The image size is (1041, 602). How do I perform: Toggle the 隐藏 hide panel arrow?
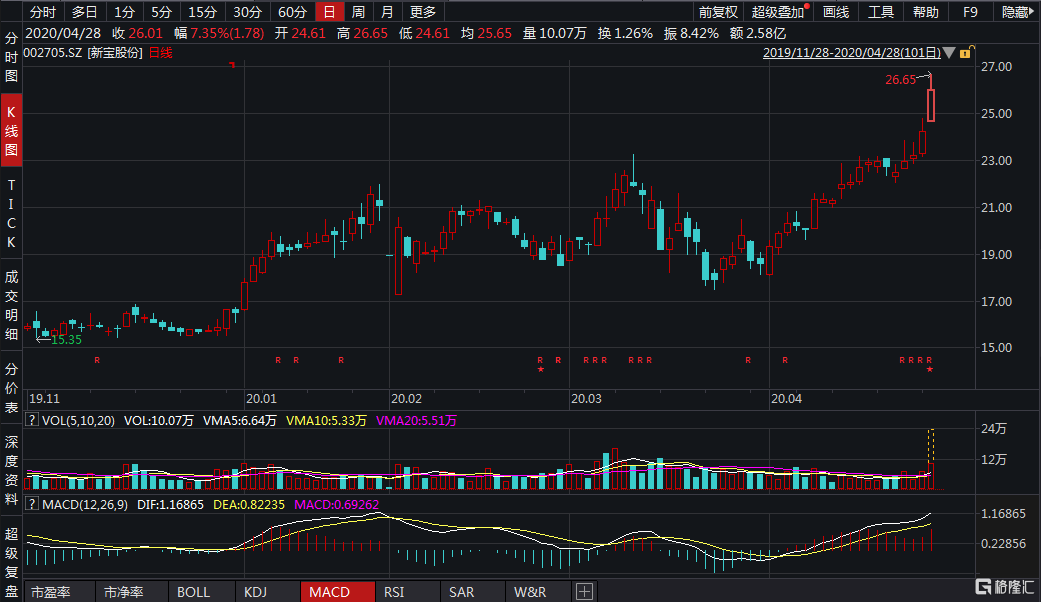point(1017,12)
